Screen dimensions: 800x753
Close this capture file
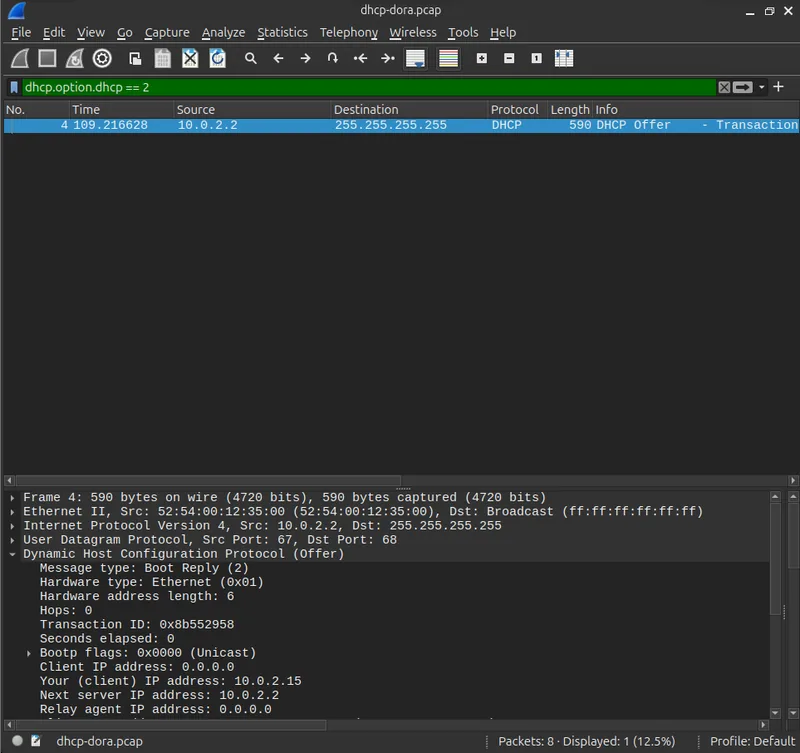coord(190,59)
